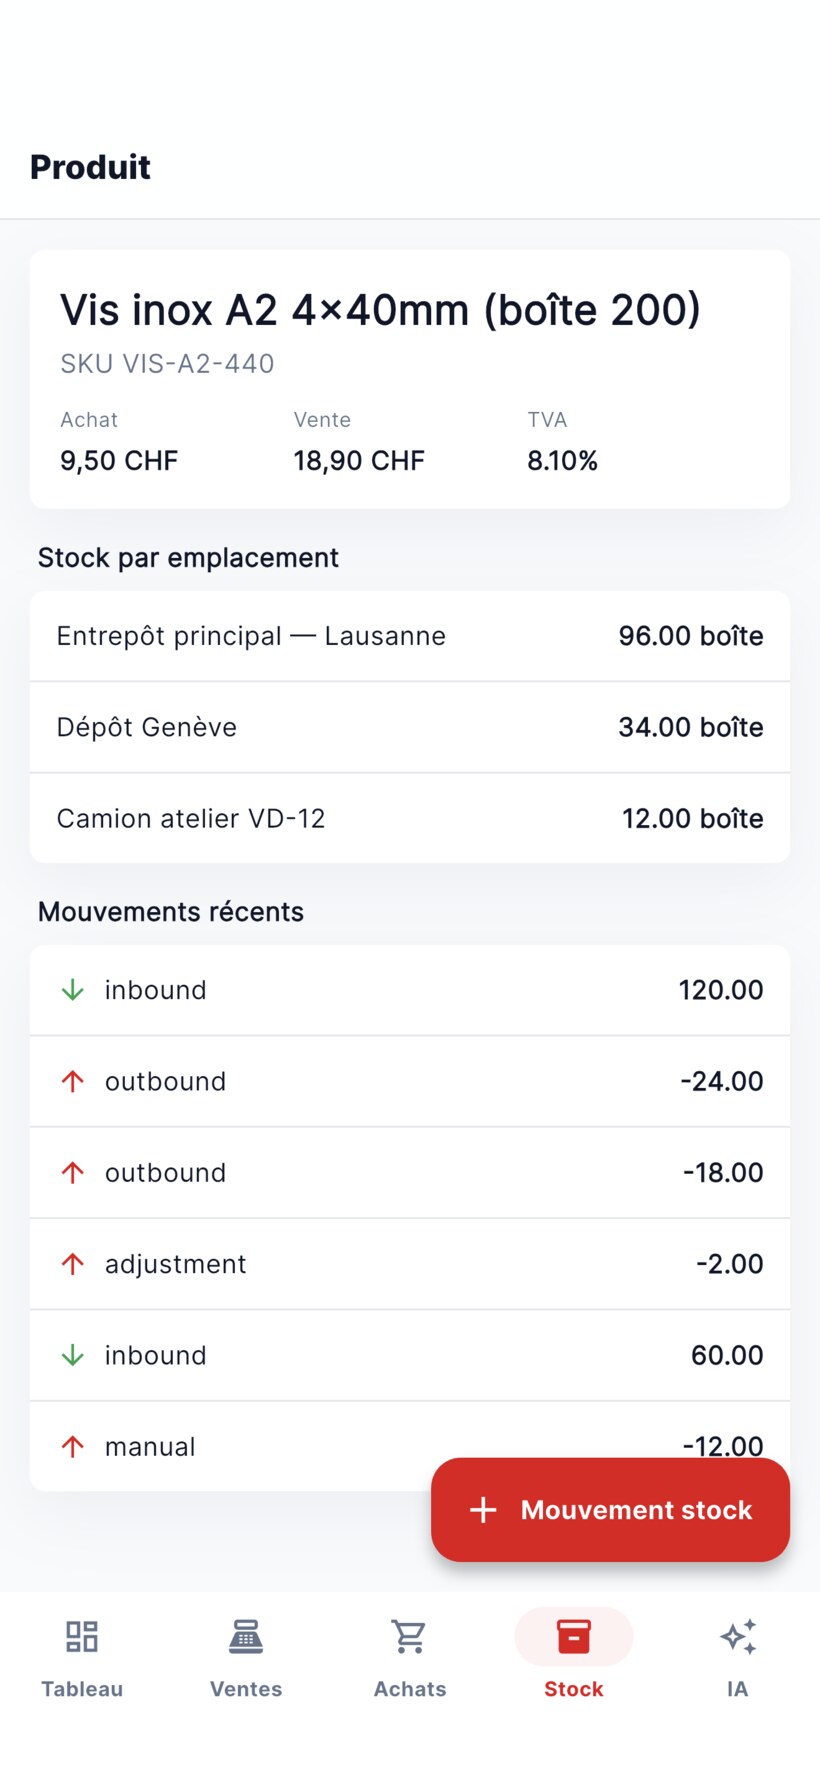Tap the purchase price 9,50 CHF

[119, 461]
